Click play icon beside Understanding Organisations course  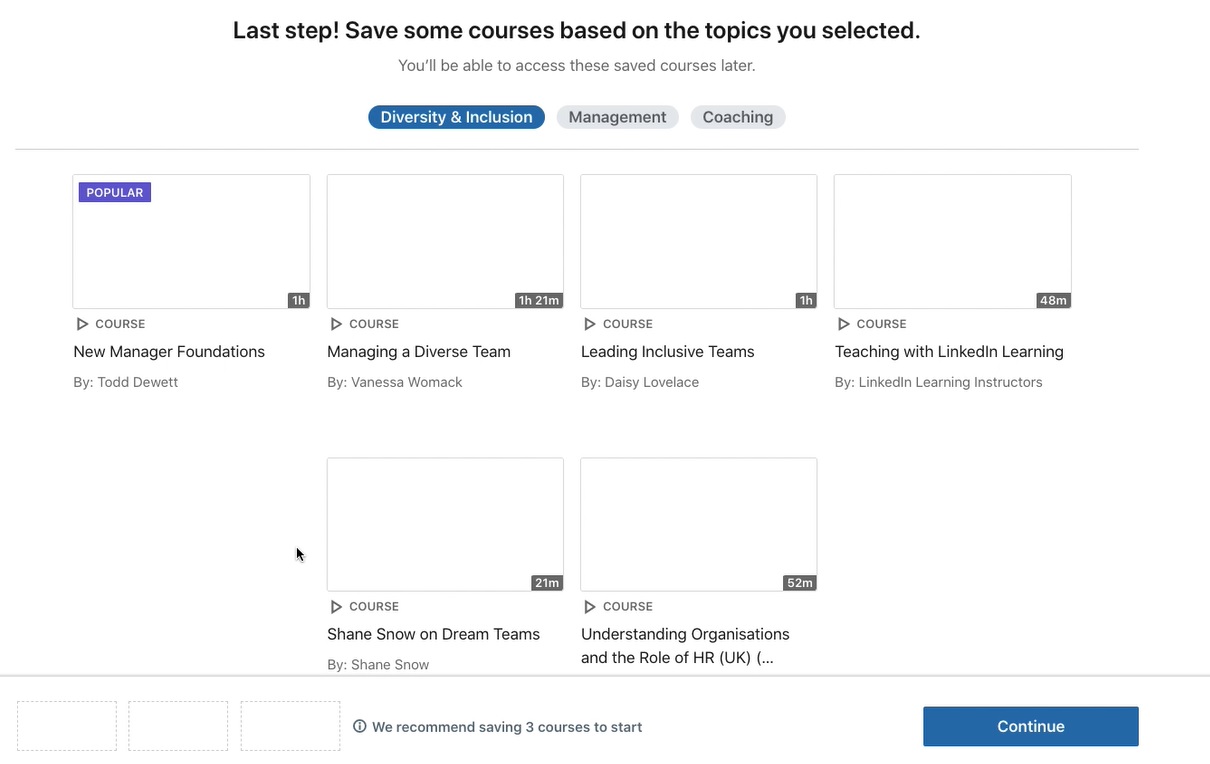click(x=590, y=607)
